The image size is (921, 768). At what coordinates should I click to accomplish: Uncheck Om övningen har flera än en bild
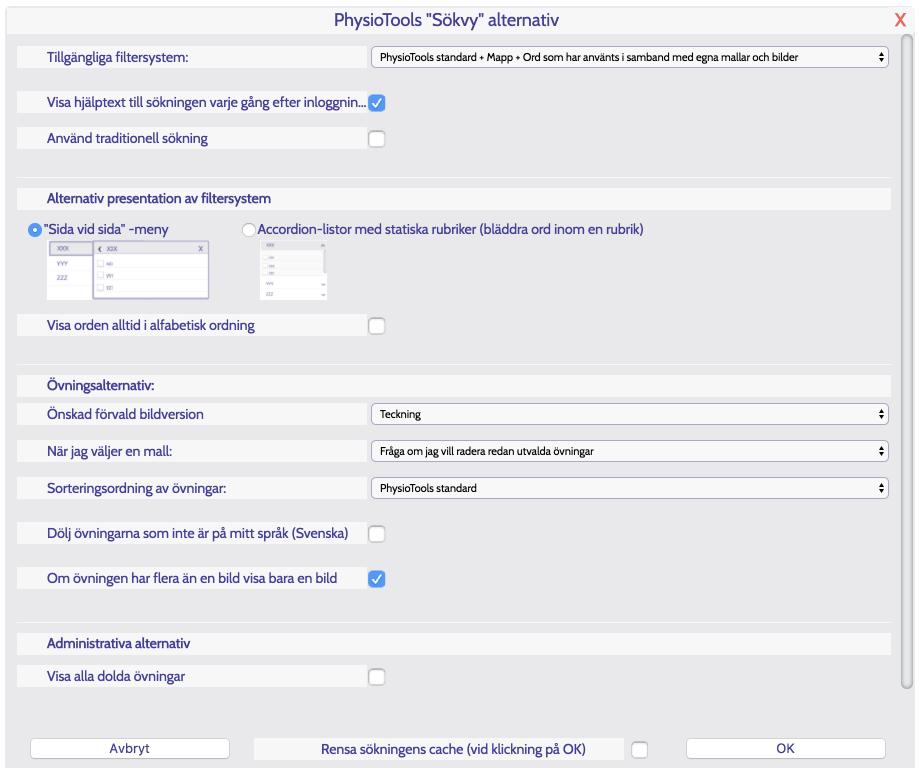(x=377, y=579)
